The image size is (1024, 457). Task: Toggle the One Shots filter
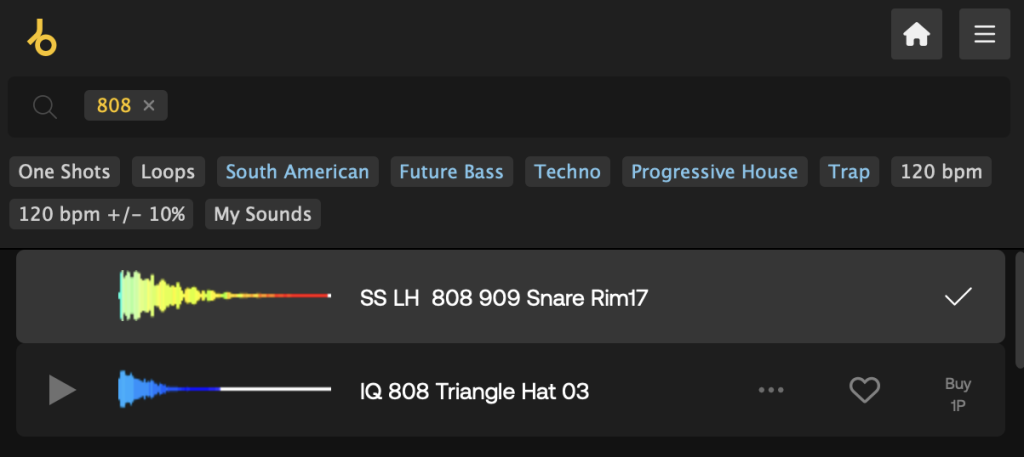click(64, 172)
